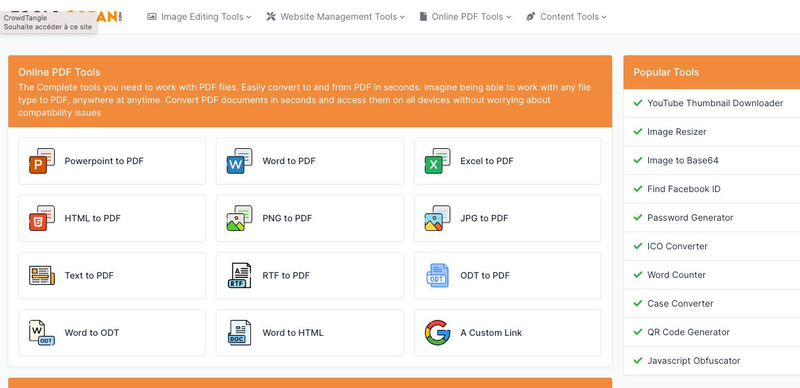The image size is (800, 388).
Task: Click the Google logo of A Custom Link
Action: [438, 332]
